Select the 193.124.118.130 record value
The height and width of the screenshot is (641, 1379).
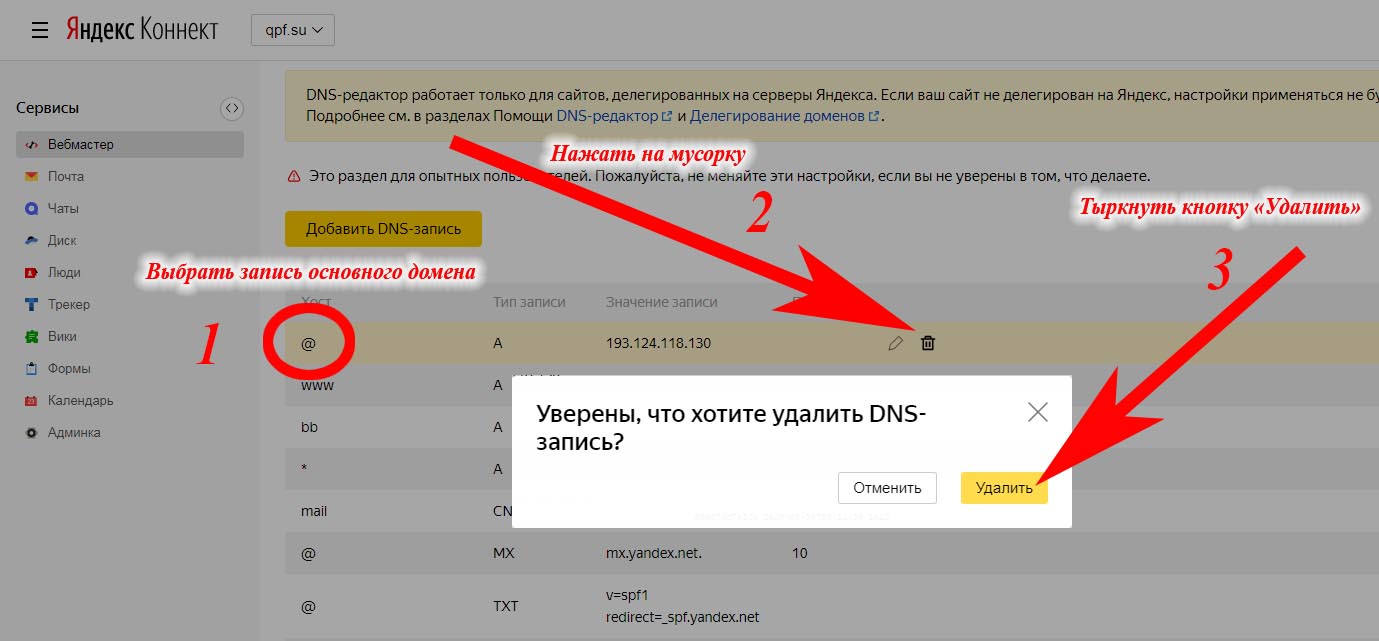click(x=658, y=343)
